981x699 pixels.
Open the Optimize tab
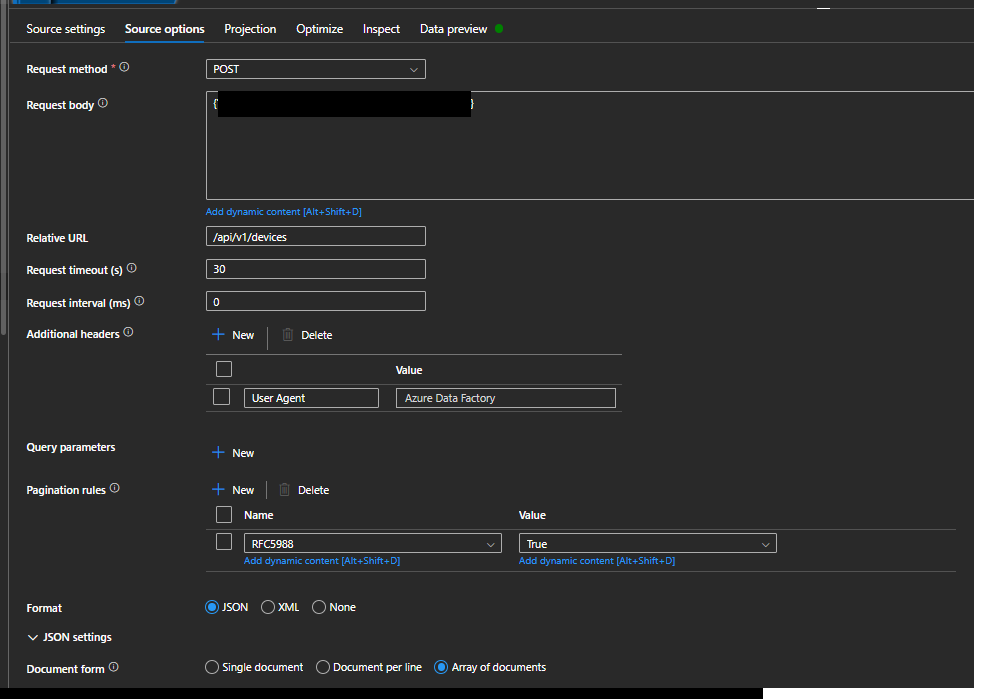tap(319, 29)
